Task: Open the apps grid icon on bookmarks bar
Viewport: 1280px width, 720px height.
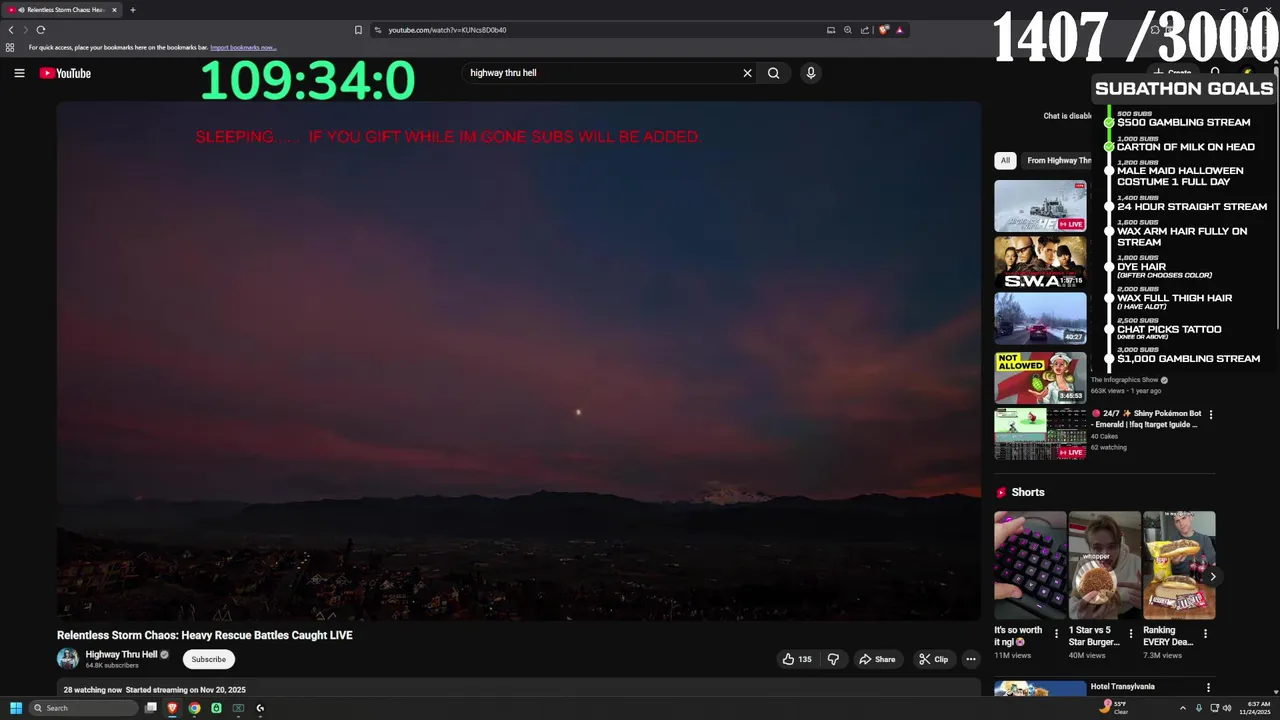Action: tap(10, 47)
